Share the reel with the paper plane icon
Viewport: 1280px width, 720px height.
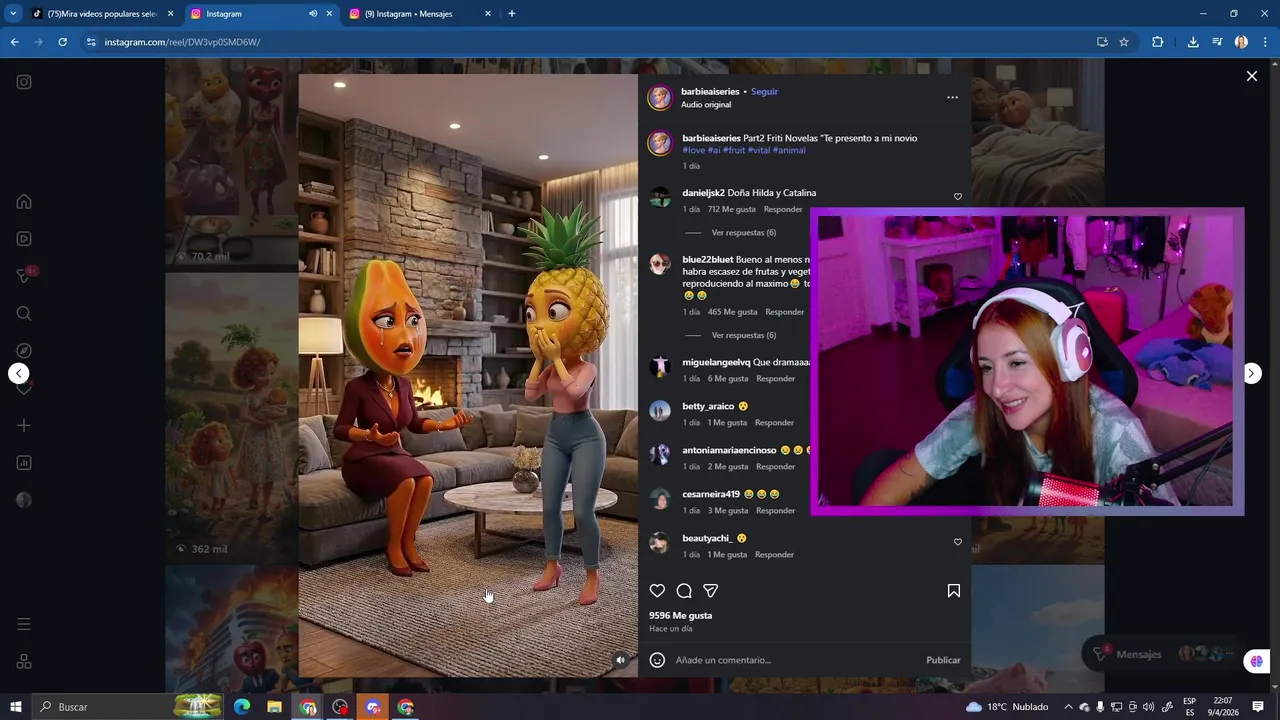(x=711, y=591)
